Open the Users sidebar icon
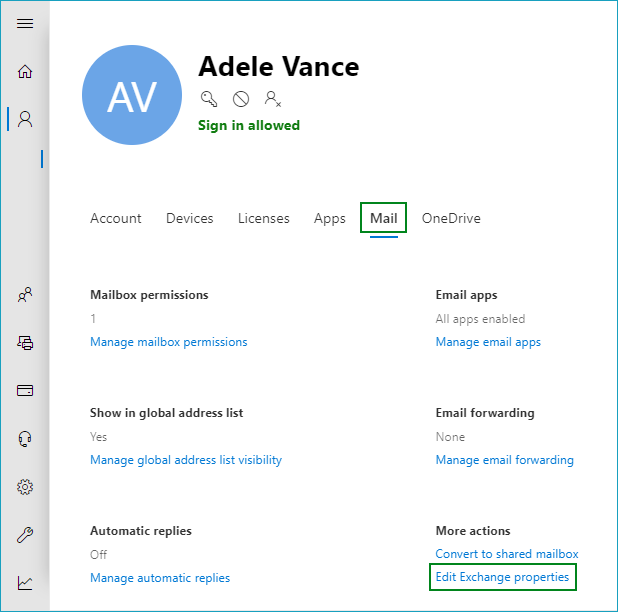The image size is (618, 612). pos(25,119)
